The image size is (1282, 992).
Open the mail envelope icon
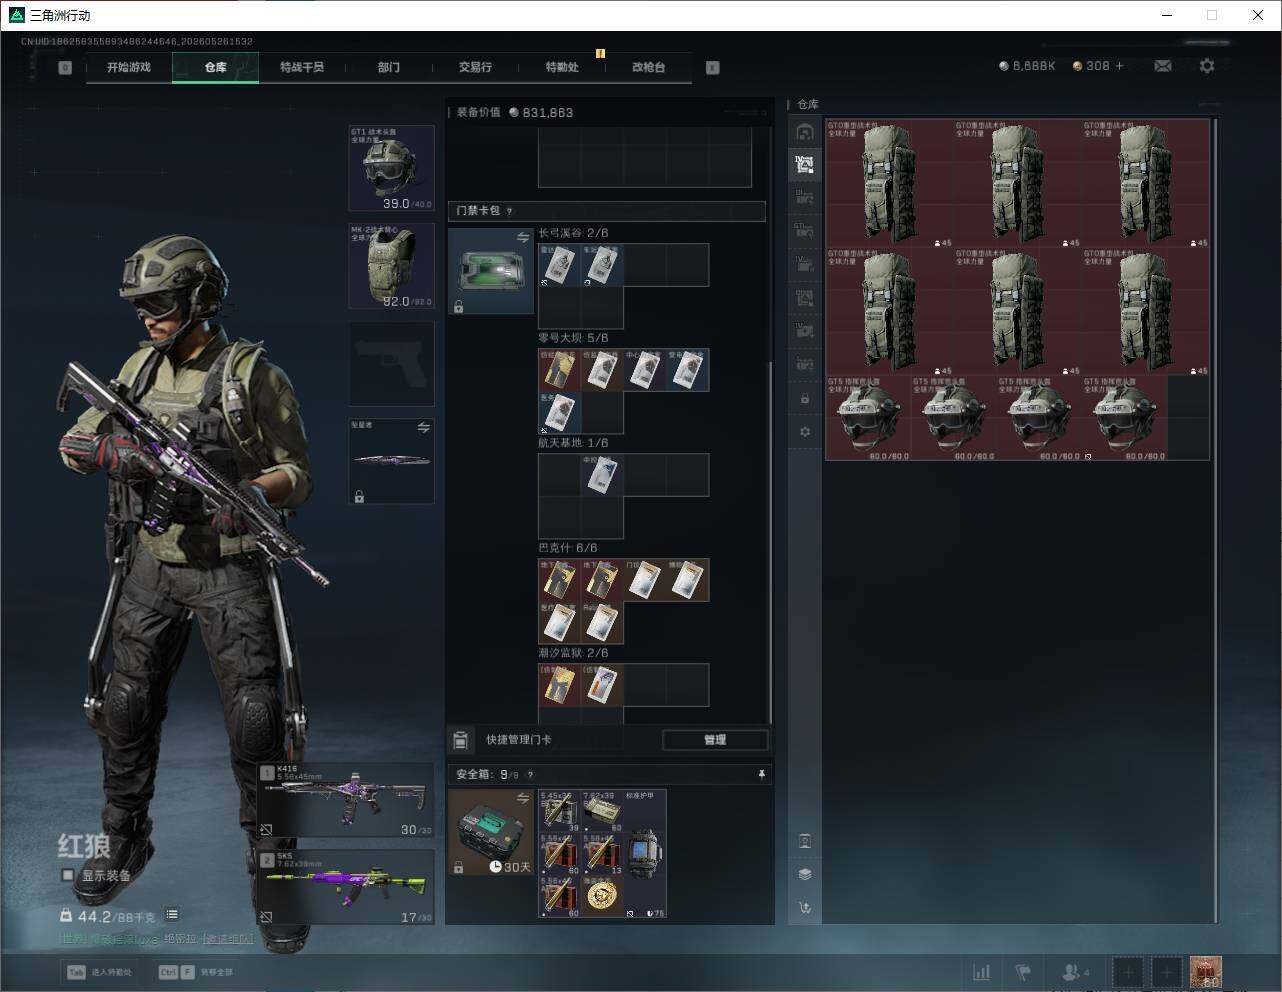coord(1163,66)
